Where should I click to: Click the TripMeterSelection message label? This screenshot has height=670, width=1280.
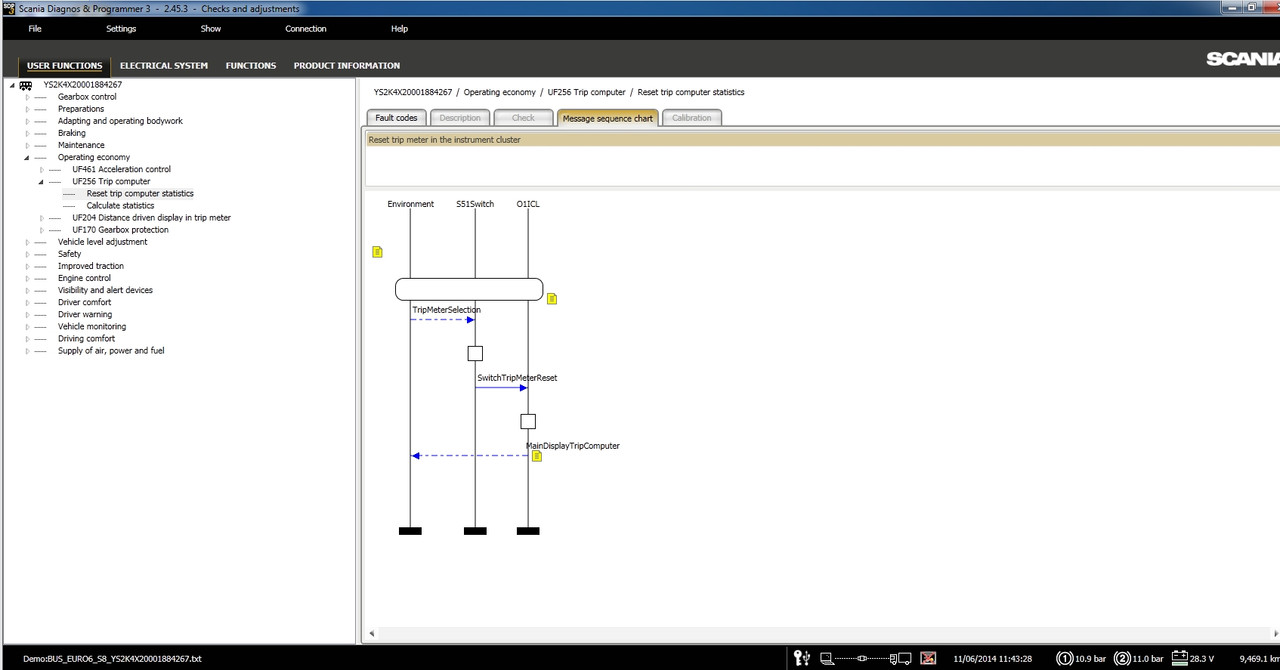(x=446, y=310)
